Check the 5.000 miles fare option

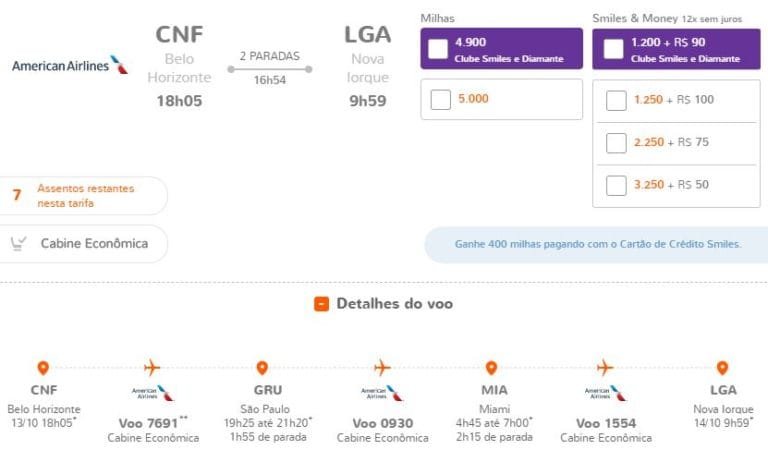point(440,100)
